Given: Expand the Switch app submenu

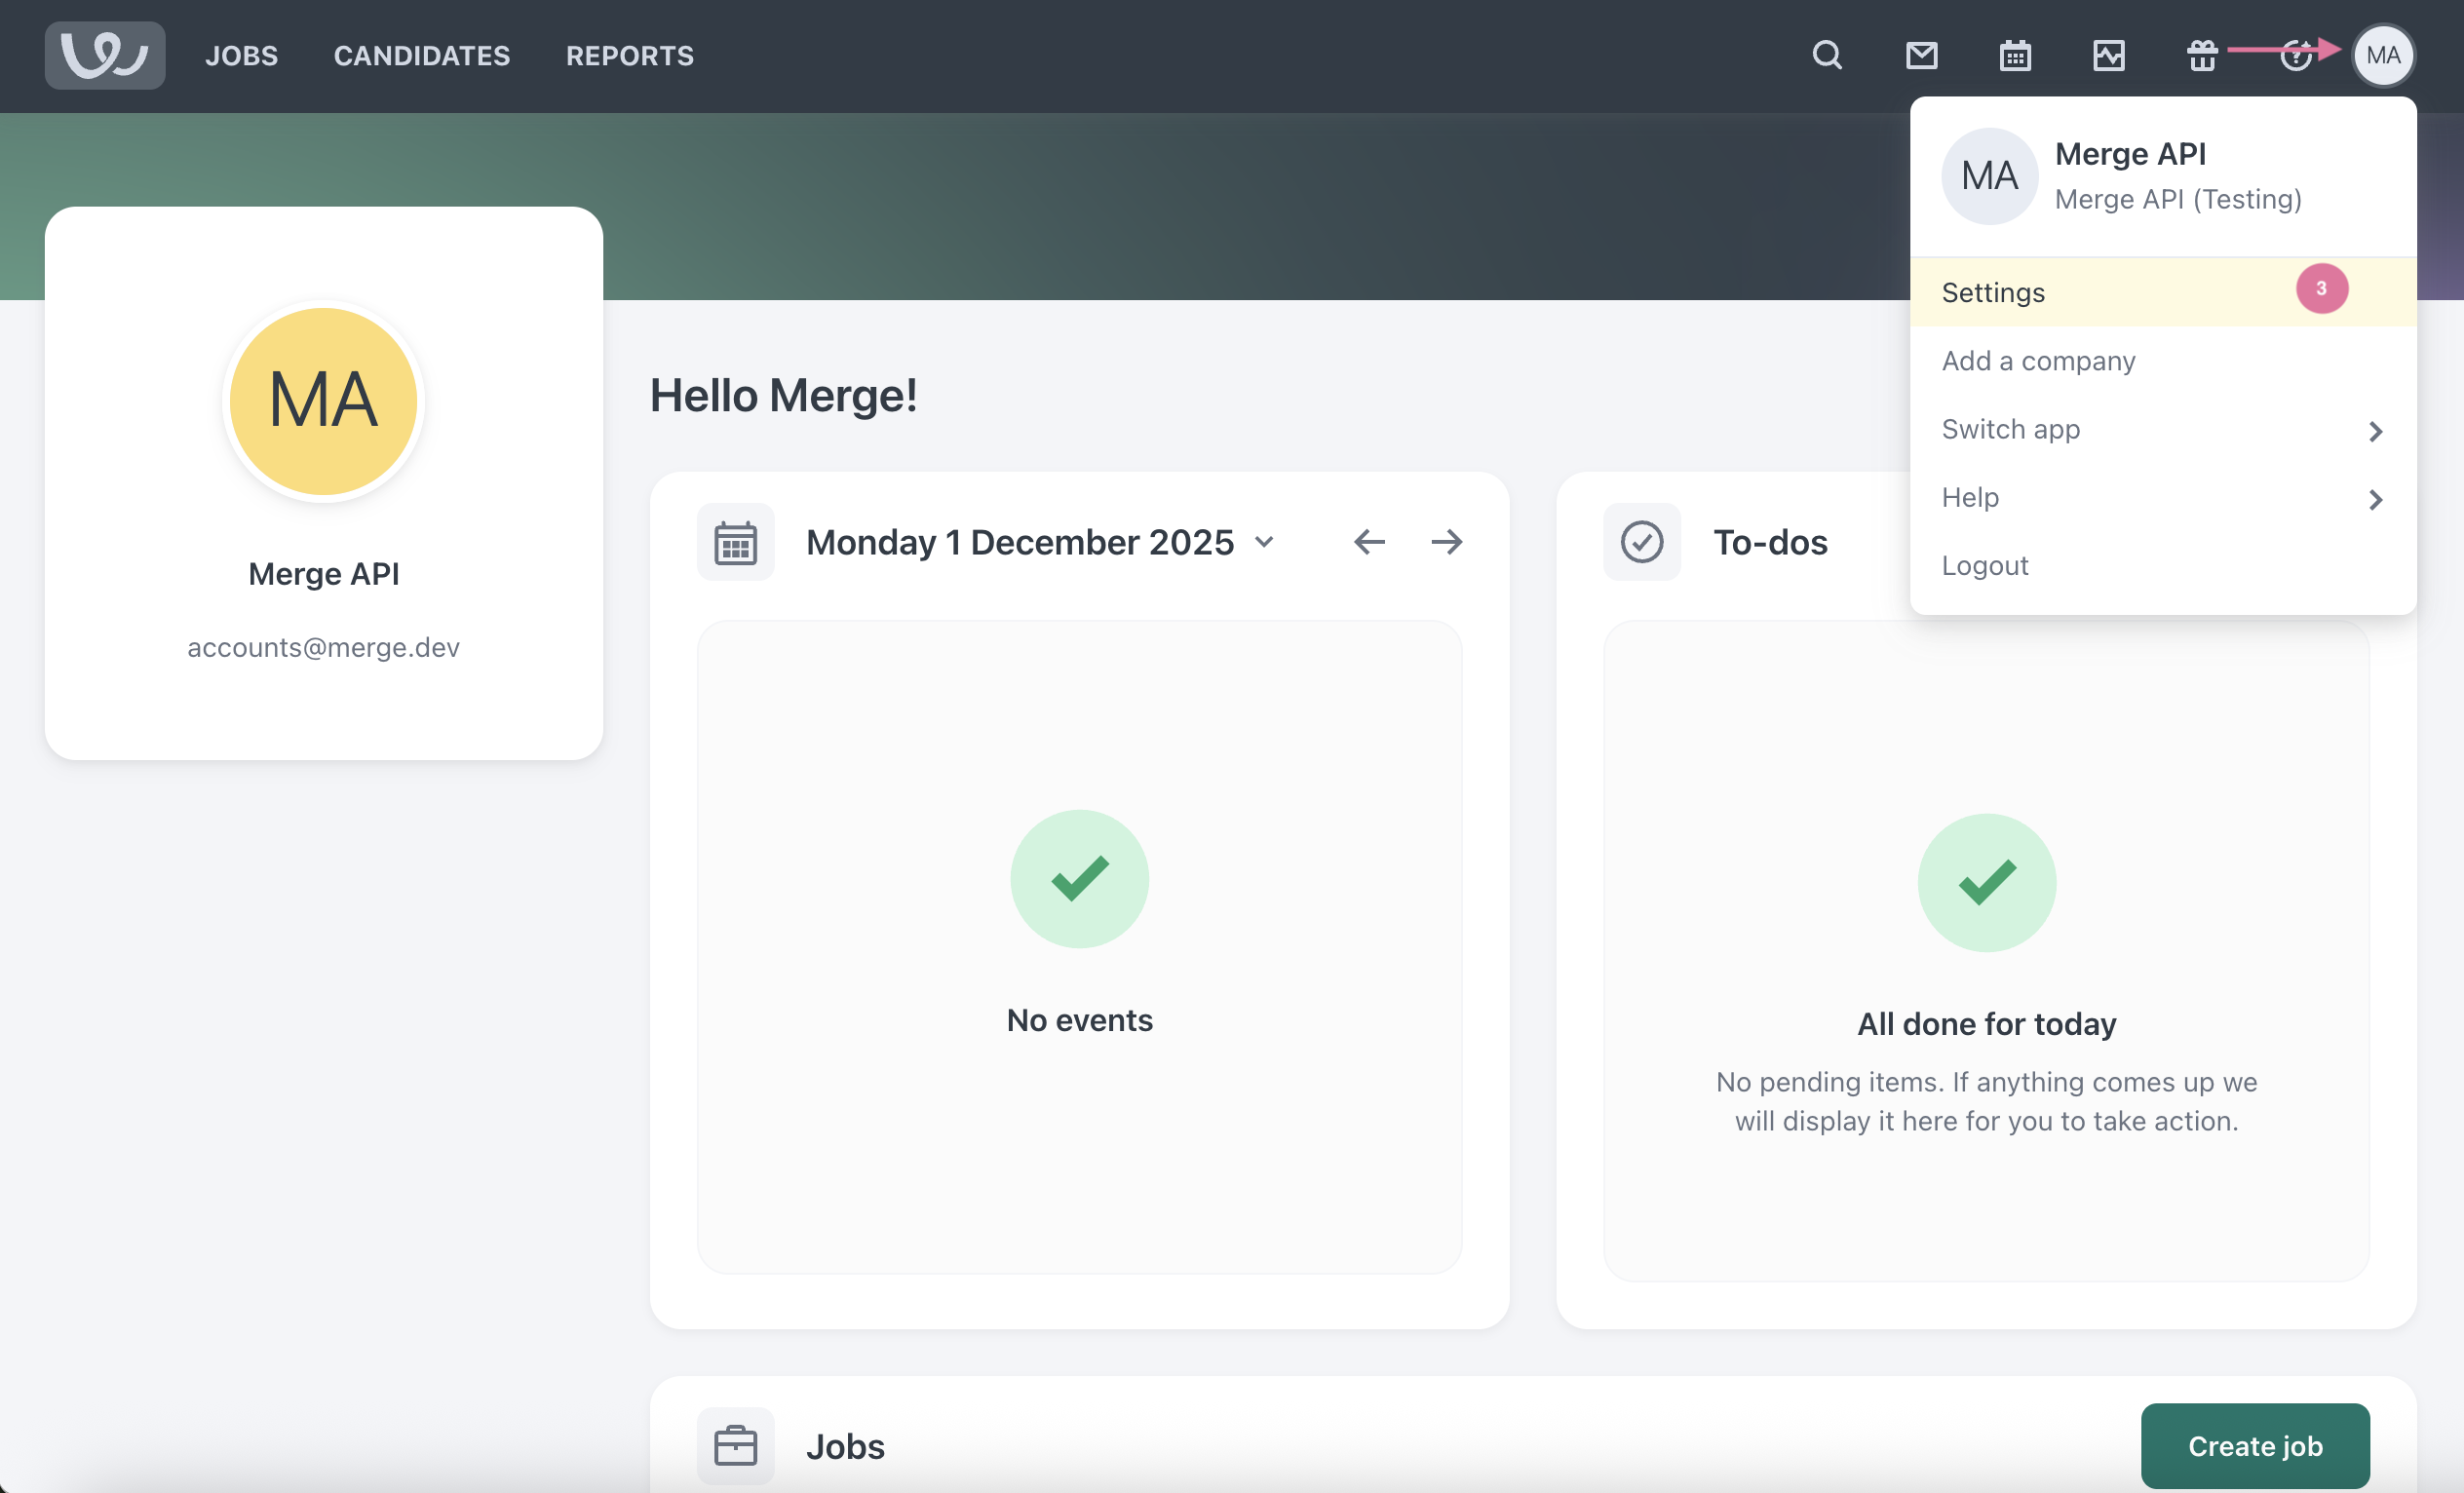Looking at the screenshot, I should coord(2163,429).
